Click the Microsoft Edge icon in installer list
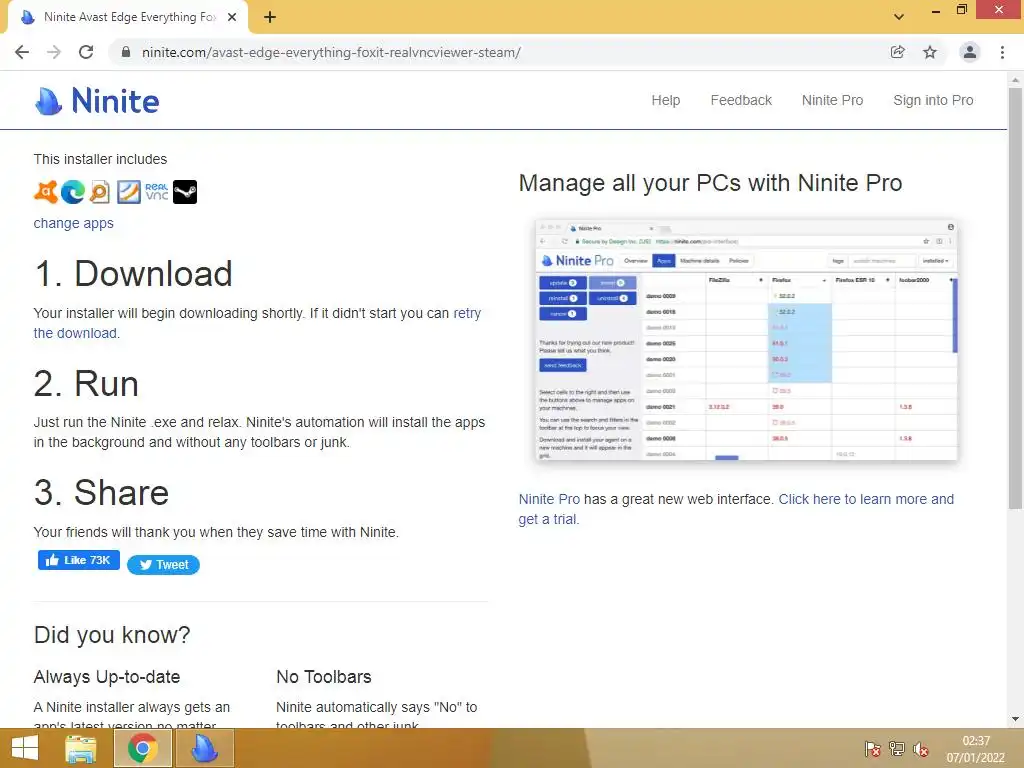1024x768 pixels. click(73, 192)
